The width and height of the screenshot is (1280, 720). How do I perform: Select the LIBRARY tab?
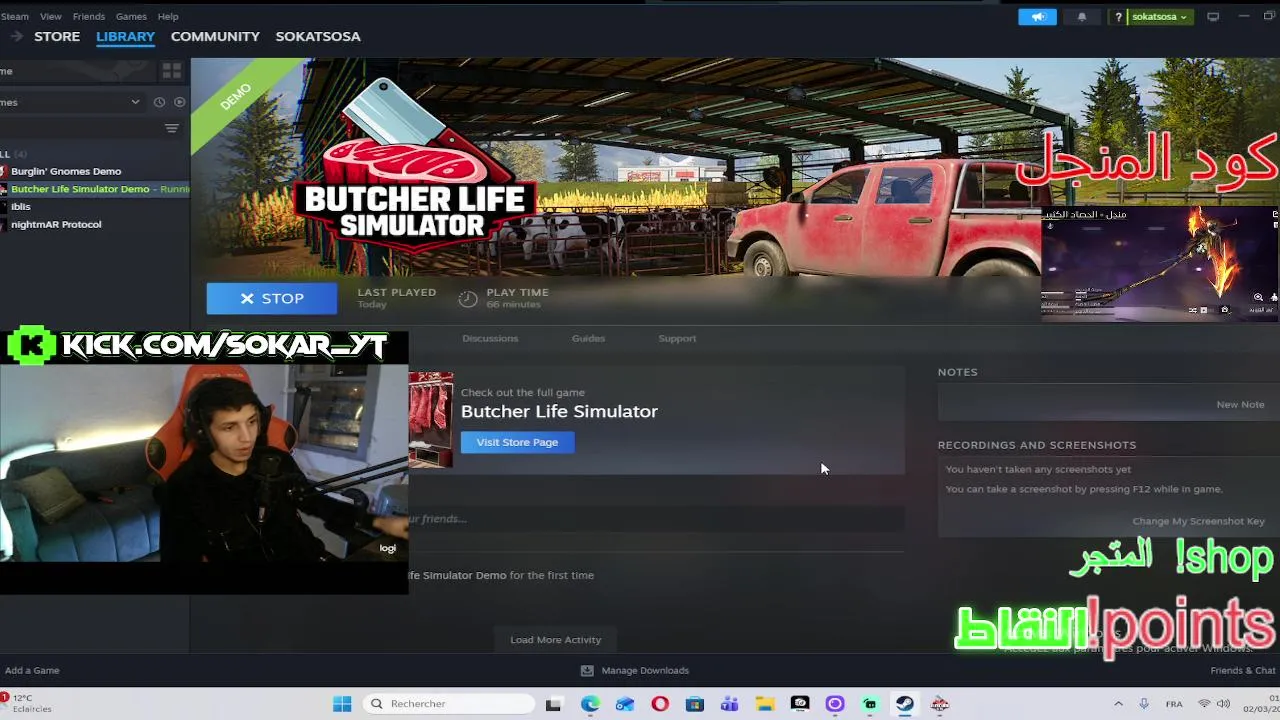pyautogui.click(x=125, y=36)
